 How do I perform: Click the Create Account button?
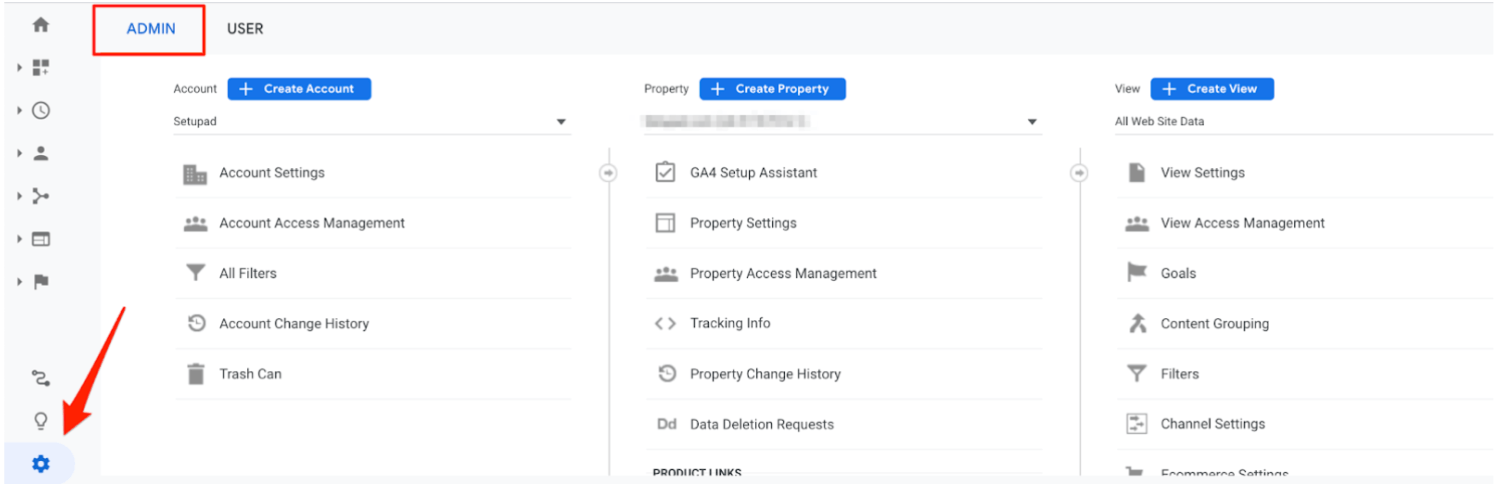click(299, 89)
